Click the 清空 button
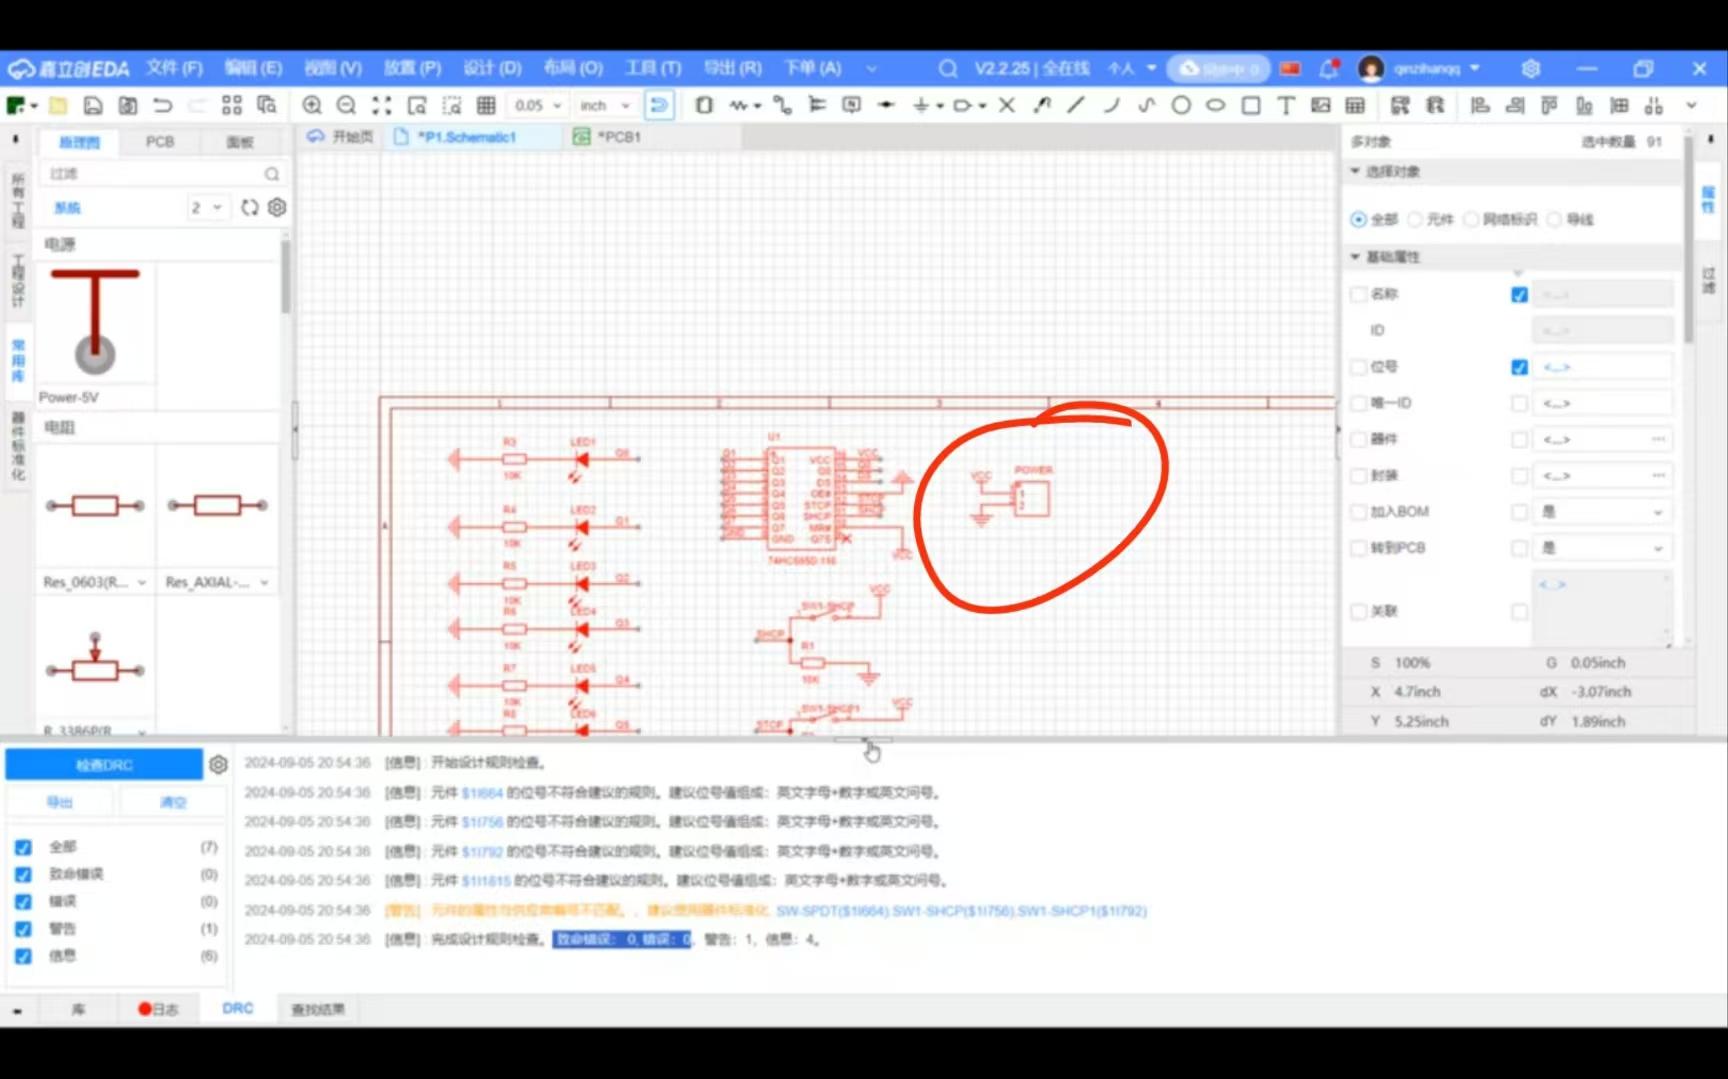Viewport: 1728px width, 1079px height. [173, 802]
